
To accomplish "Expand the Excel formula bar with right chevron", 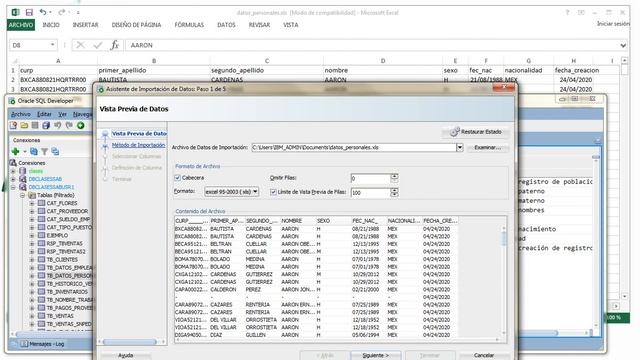I will tap(623, 45).
